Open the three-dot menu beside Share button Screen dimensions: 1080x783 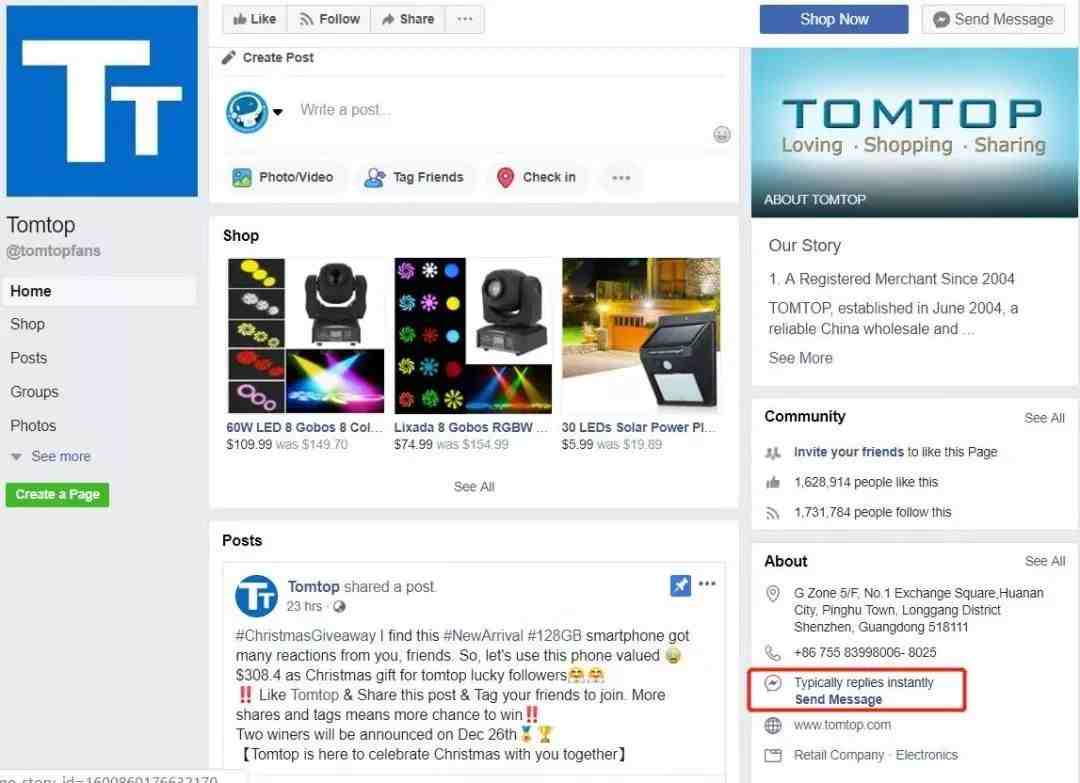click(465, 19)
